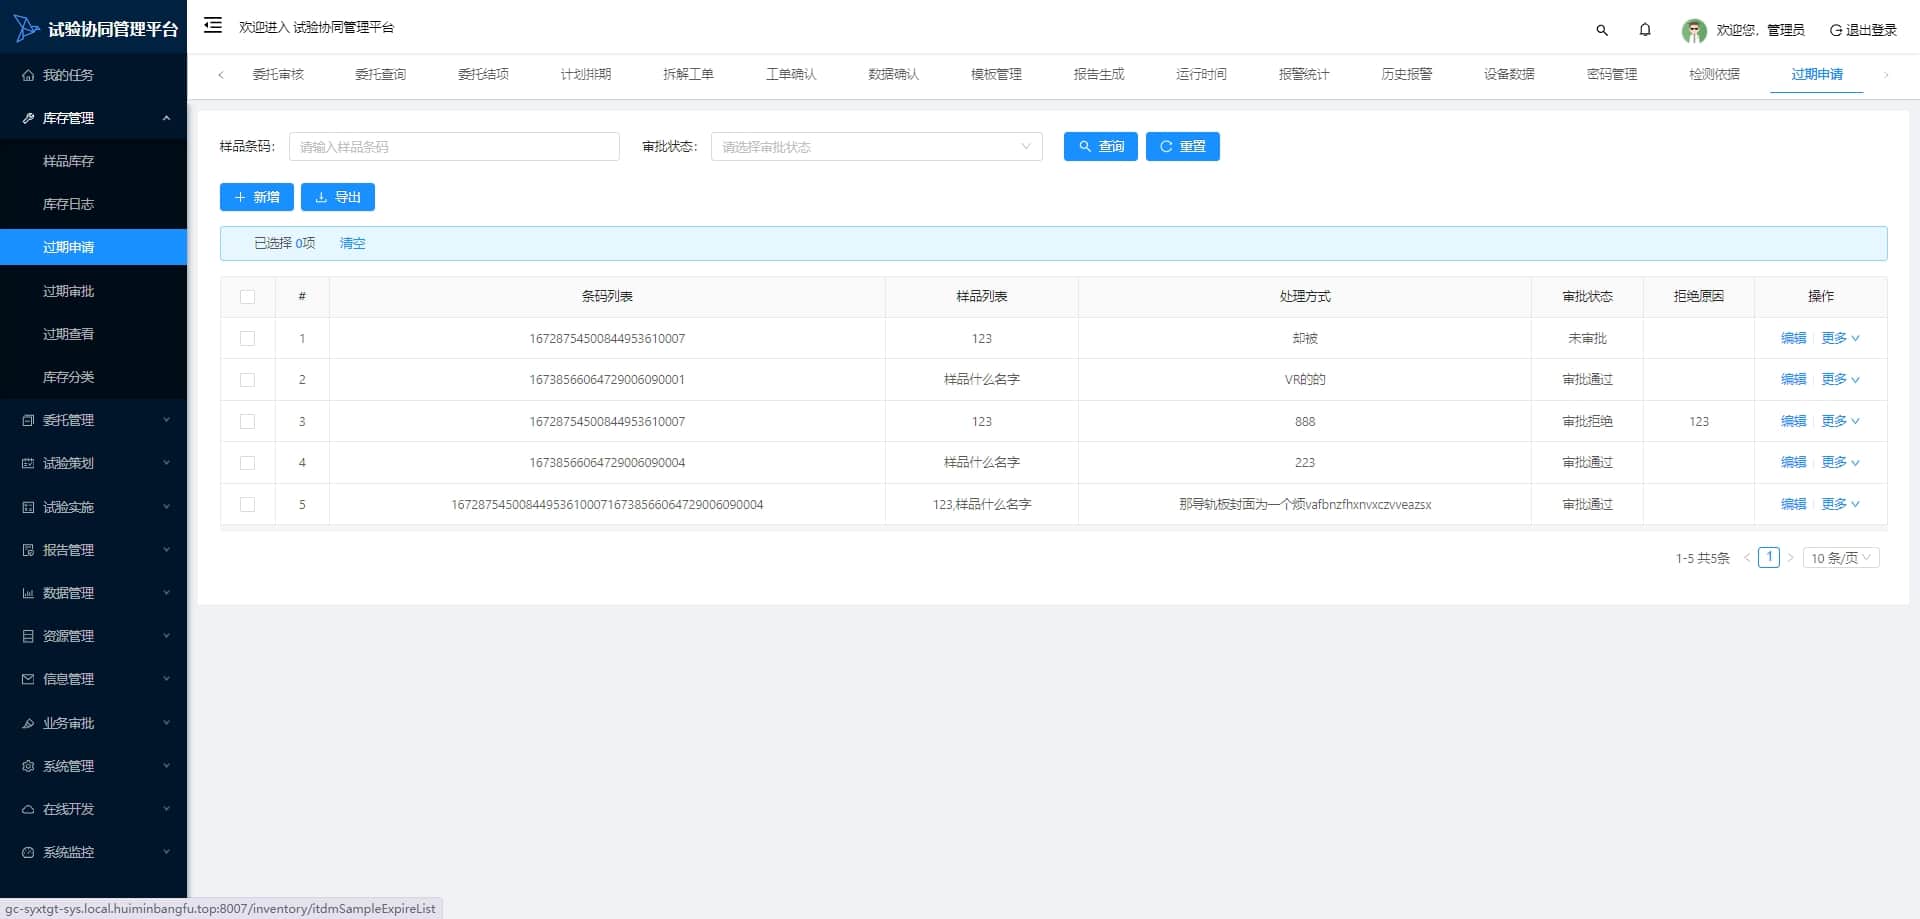Click the platform logo icon
This screenshot has height=919, width=1920.
(26, 29)
